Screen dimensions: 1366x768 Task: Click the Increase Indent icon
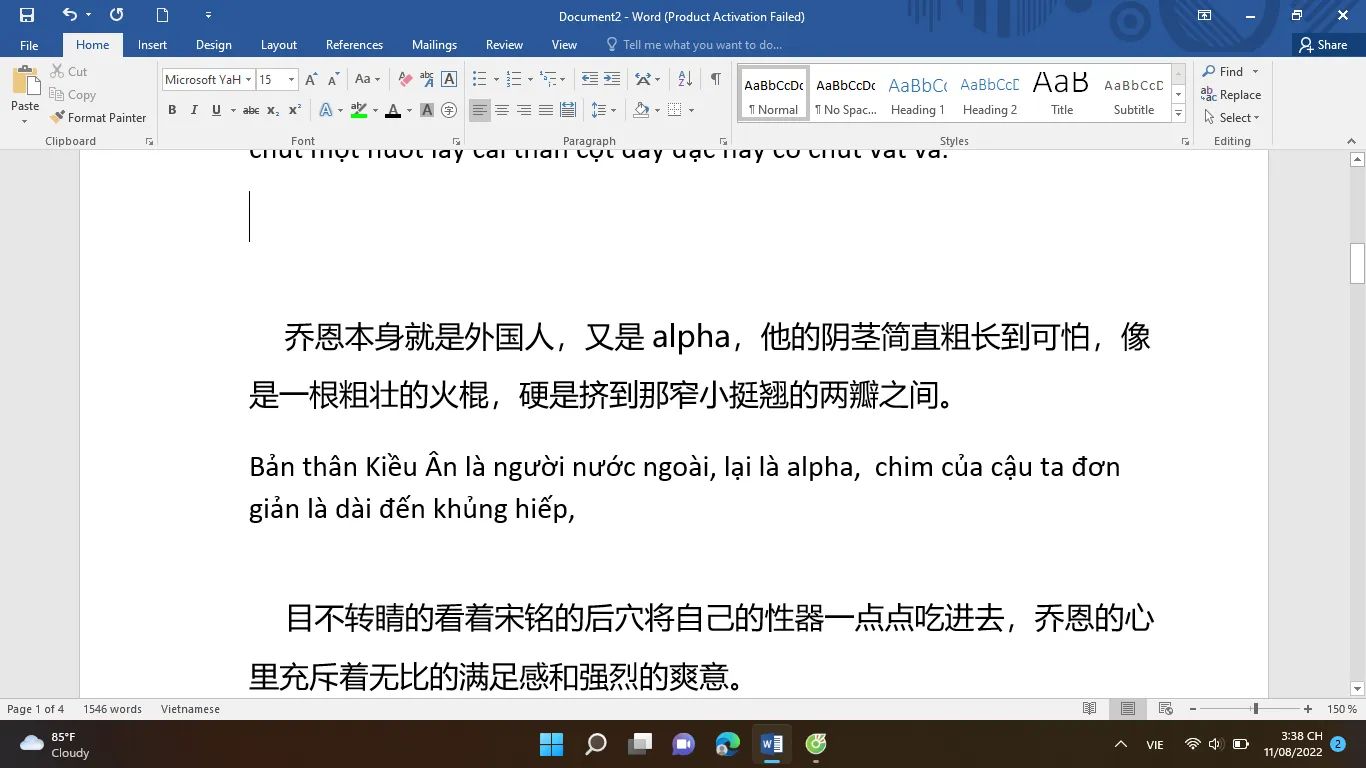pyautogui.click(x=612, y=79)
